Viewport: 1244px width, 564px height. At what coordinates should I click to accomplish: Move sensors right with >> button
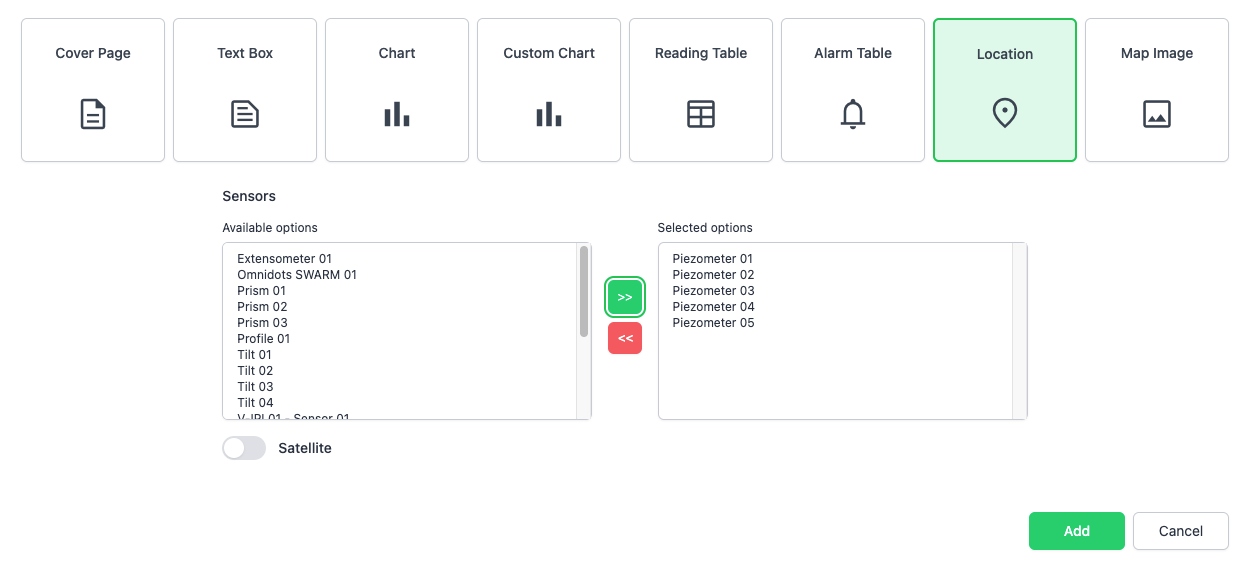(625, 298)
